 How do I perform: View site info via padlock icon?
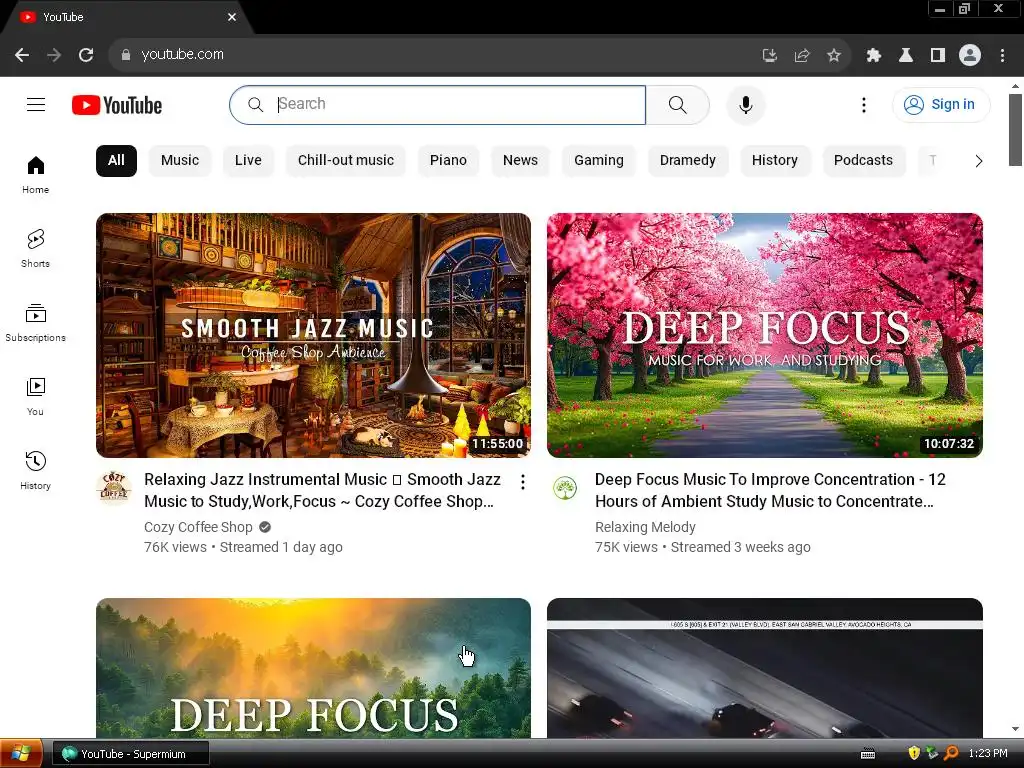click(126, 55)
